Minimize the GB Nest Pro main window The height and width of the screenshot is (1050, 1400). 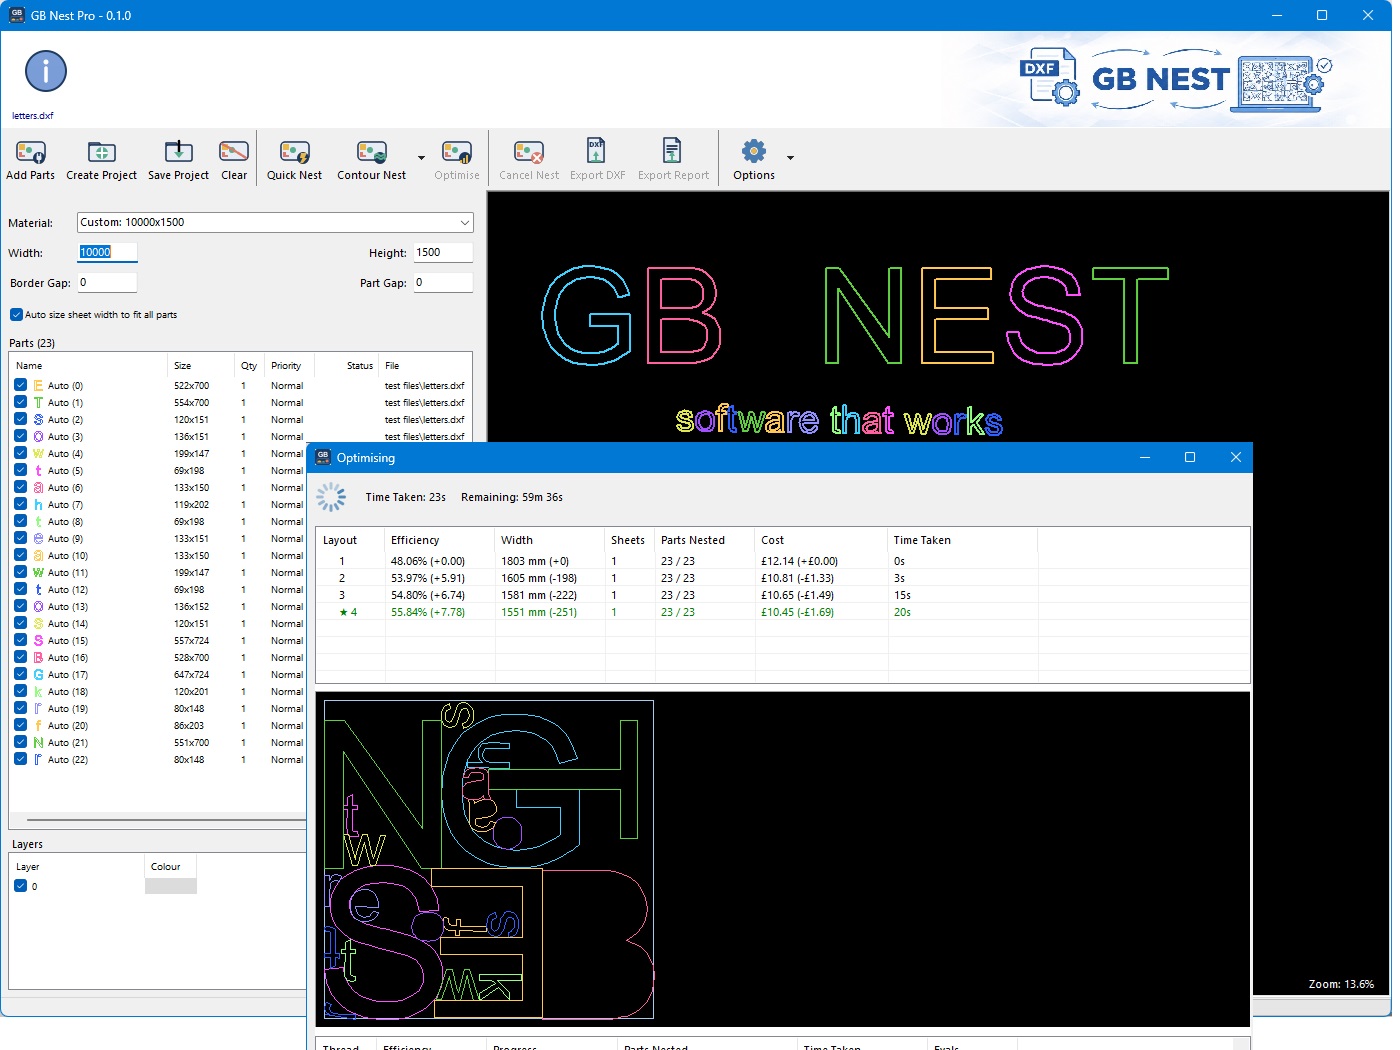(x=1277, y=15)
